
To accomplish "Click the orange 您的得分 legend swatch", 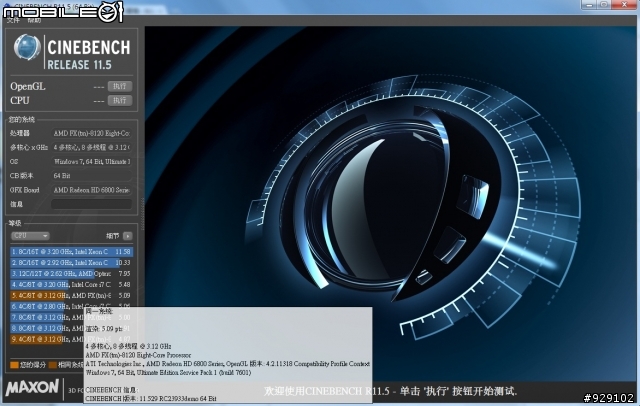I will tap(14, 365).
